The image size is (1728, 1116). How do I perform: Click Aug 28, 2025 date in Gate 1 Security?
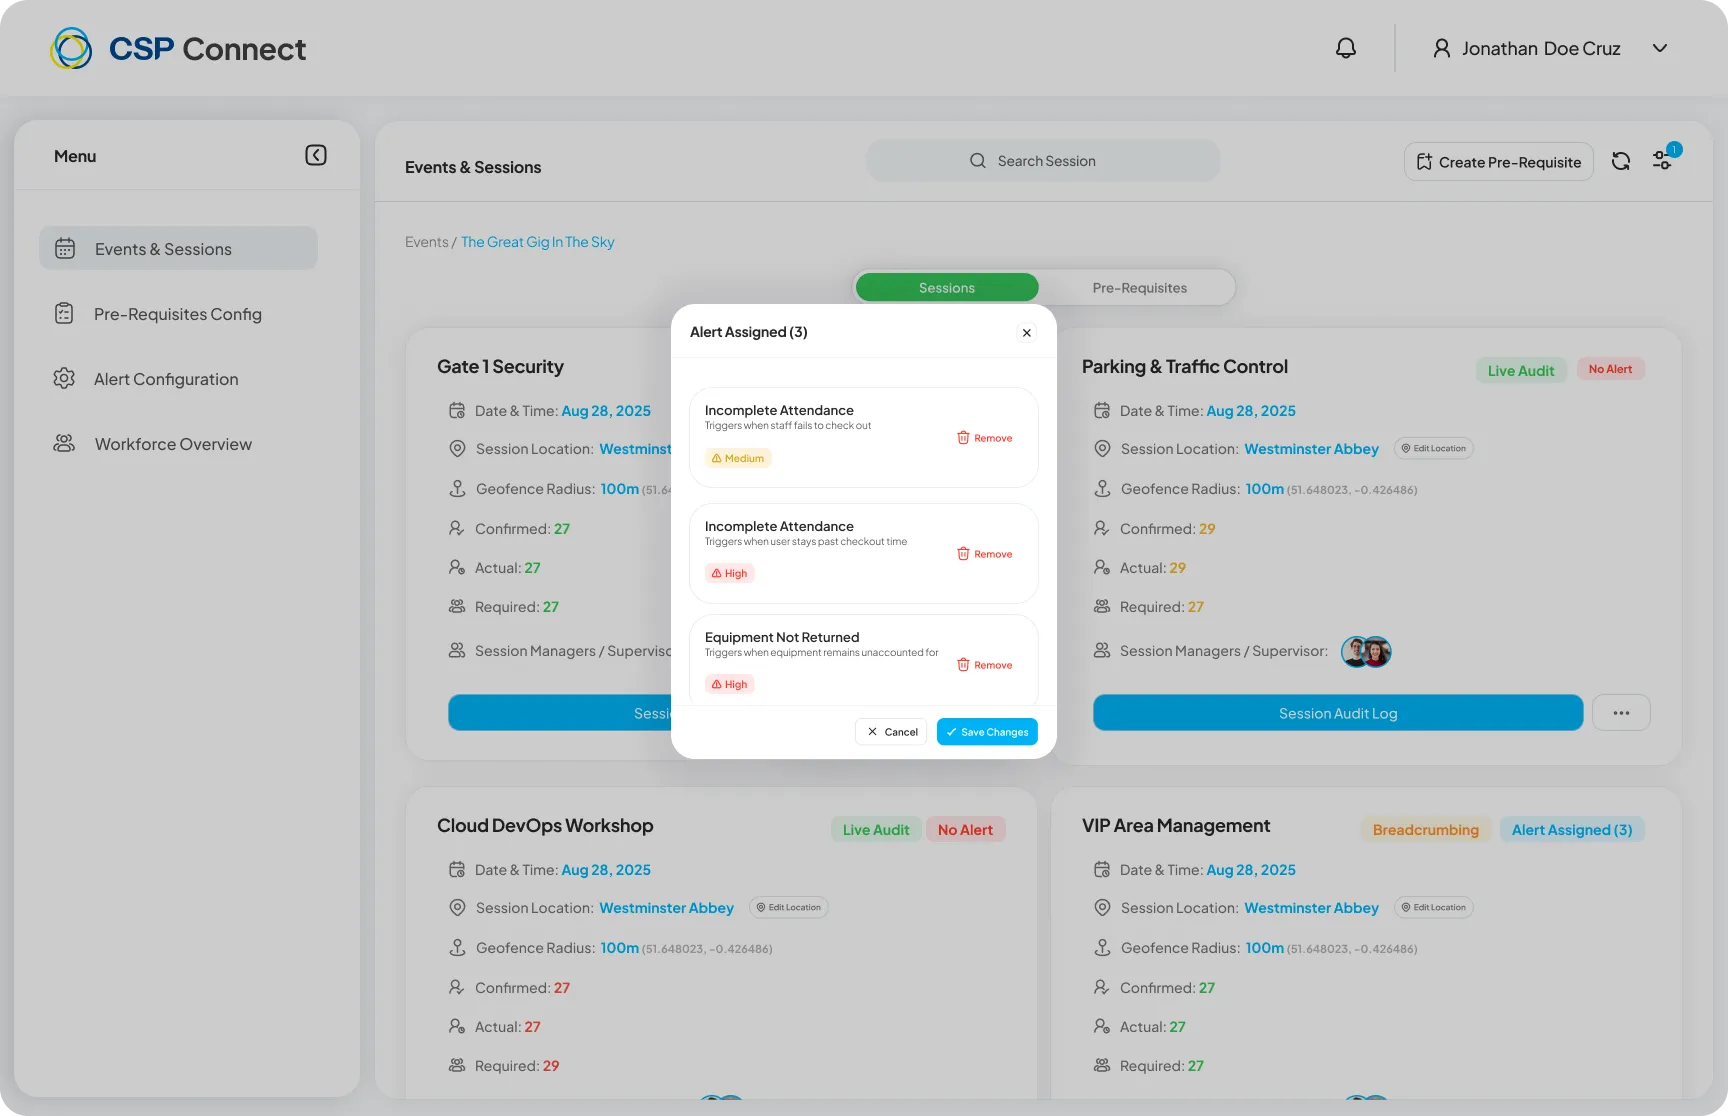[x=606, y=411]
